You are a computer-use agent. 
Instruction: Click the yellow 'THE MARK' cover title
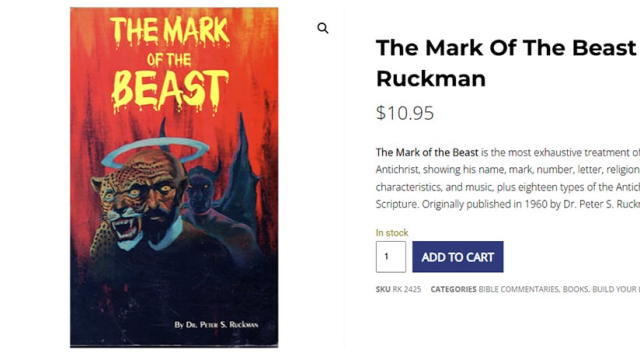click(x=169, y=31)
